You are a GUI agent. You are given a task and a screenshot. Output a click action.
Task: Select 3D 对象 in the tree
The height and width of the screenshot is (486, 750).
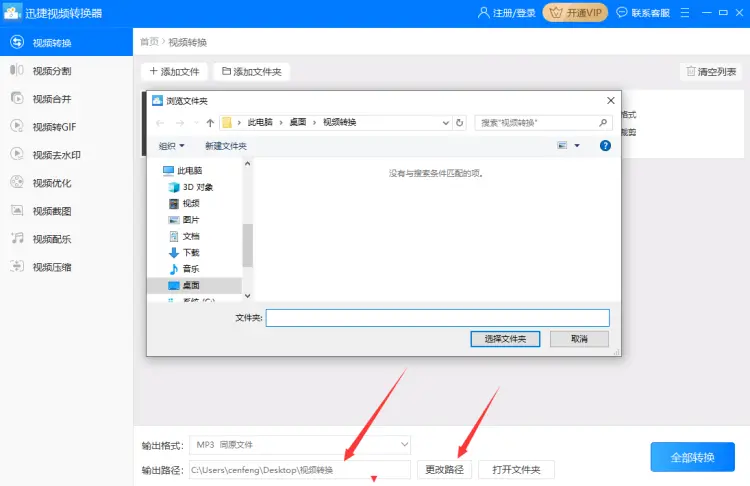tap(198, 187)
